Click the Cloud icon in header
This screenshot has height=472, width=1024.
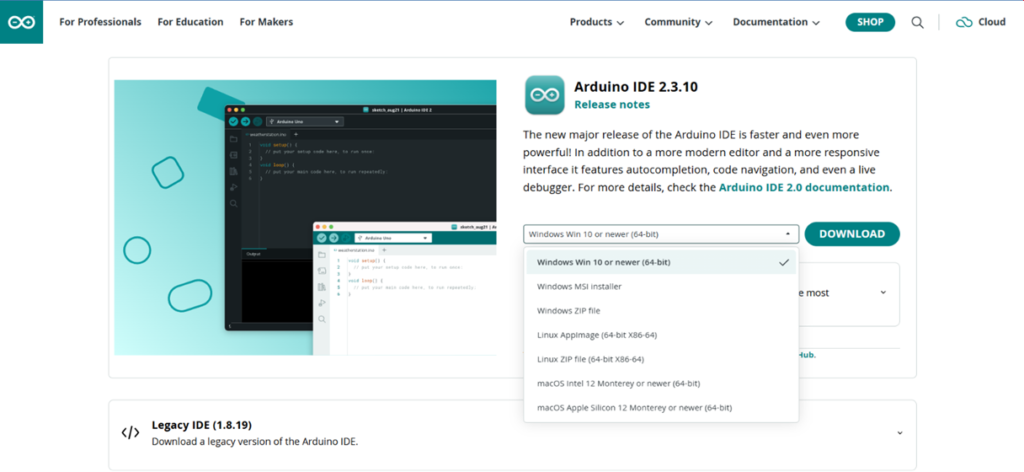coord(964,22)
